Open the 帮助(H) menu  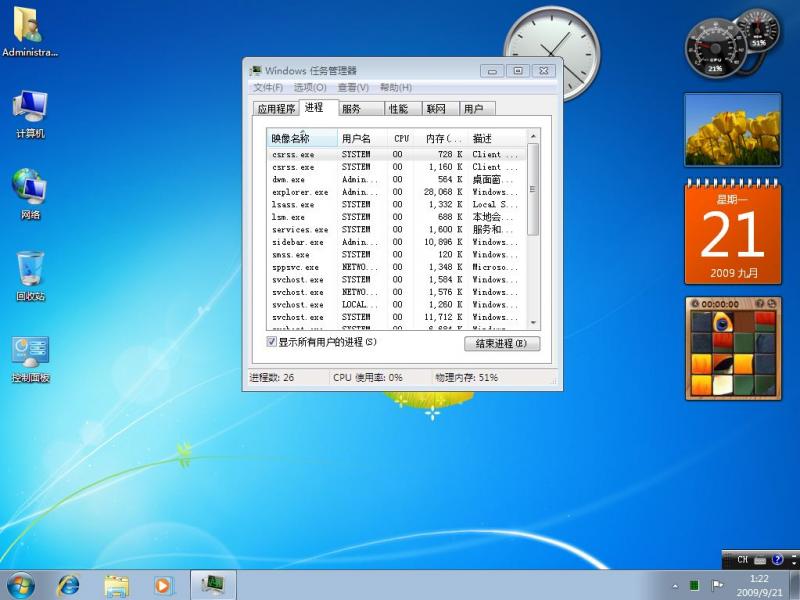pos(396,87)
